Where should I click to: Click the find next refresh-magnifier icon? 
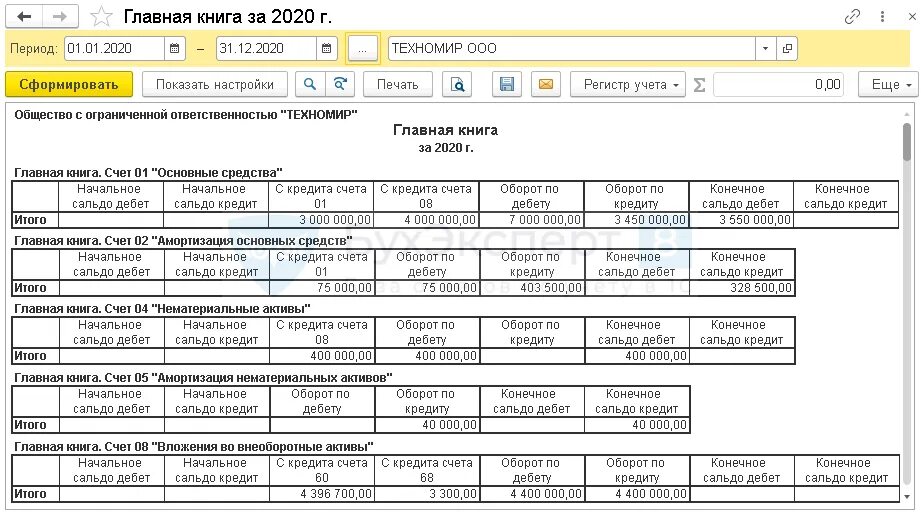point(340,85)
